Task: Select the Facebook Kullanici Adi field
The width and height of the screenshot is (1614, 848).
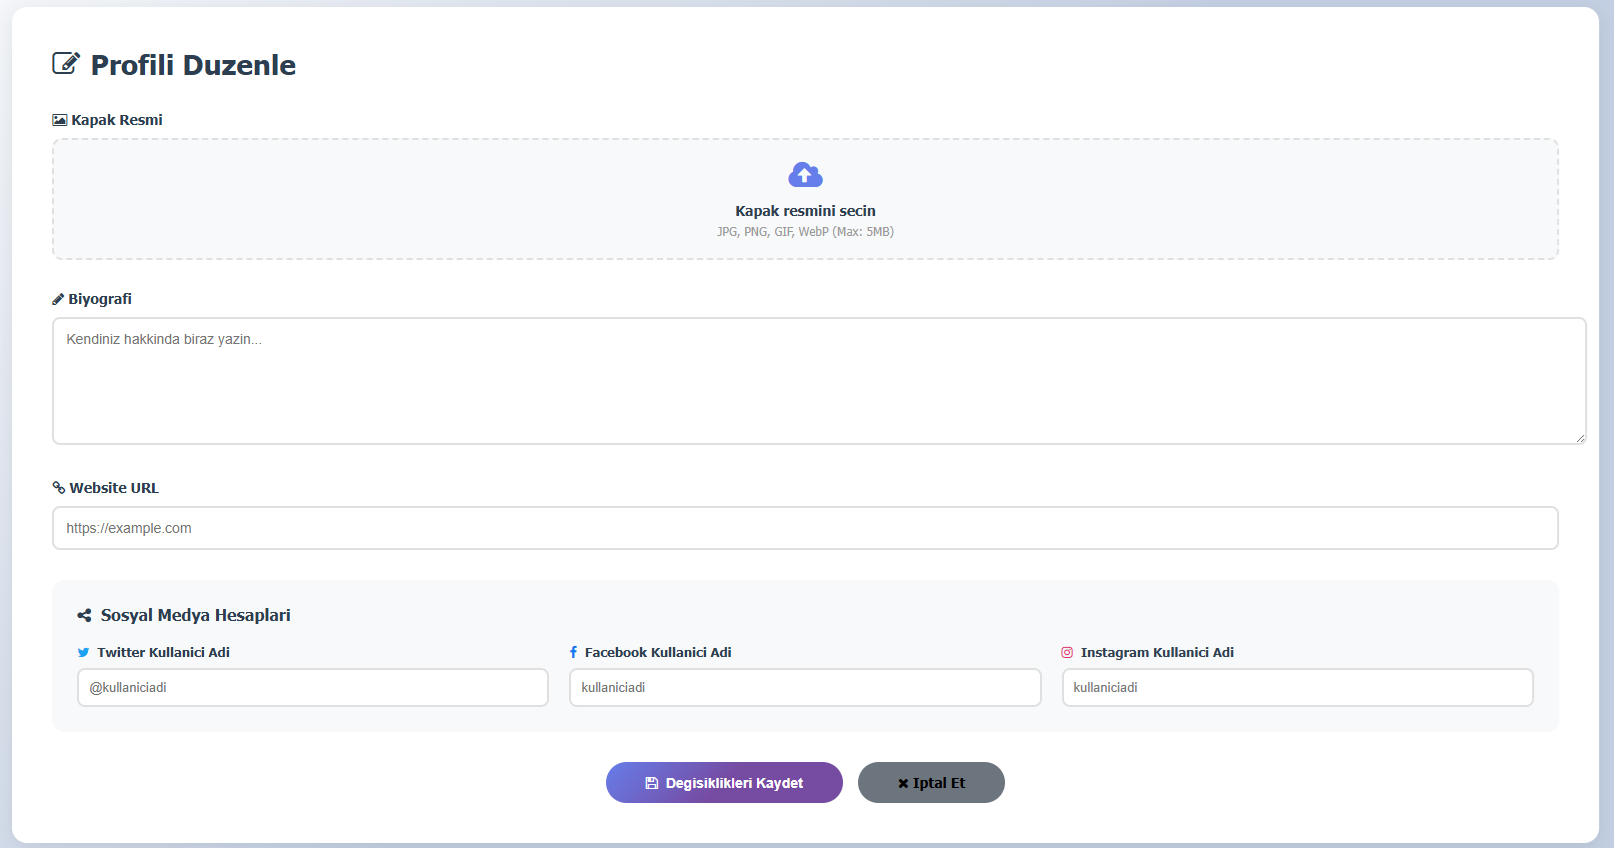Action: point(805,687)
